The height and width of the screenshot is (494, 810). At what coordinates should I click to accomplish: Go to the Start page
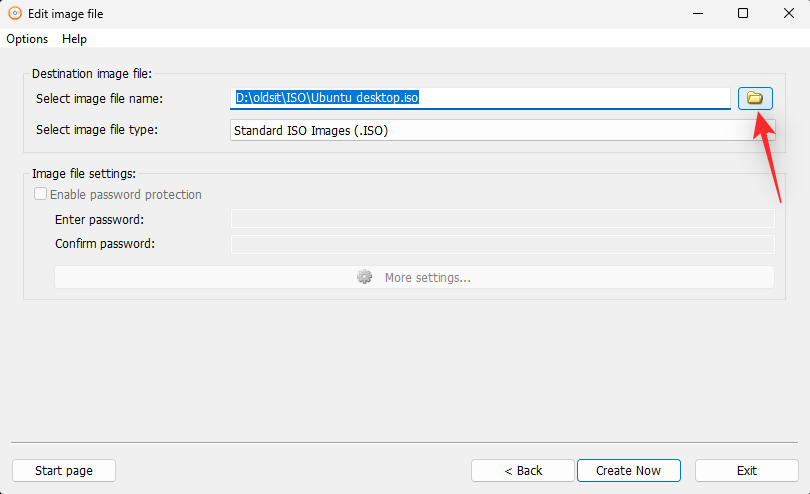pyautogui.click(x=64, y=471)
